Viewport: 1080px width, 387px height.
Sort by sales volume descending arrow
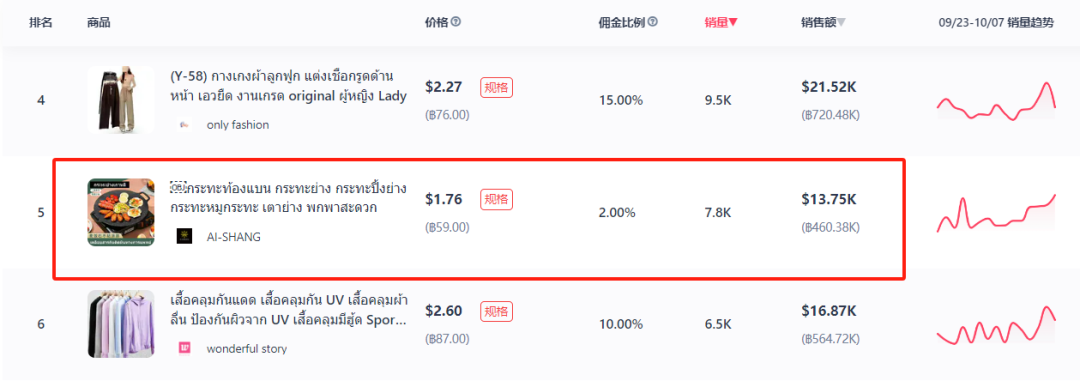point(733,23)
